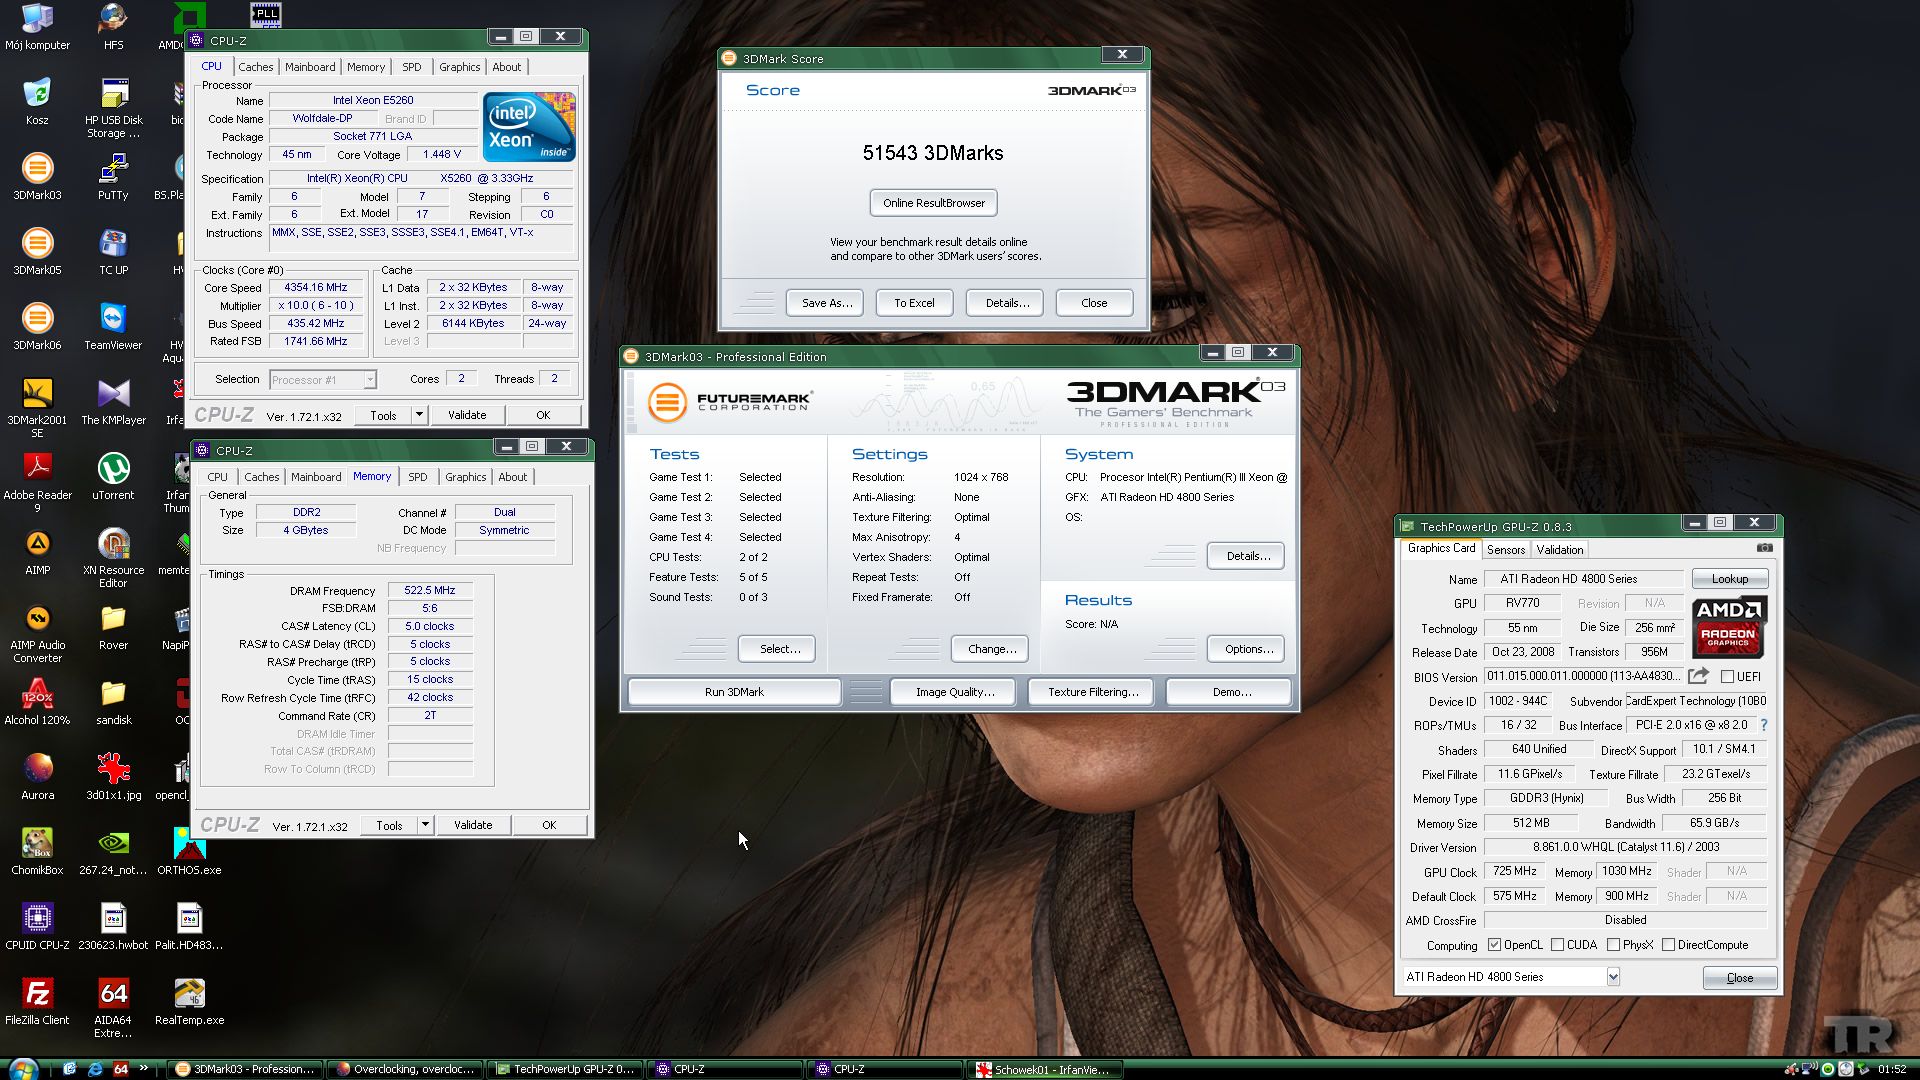Click Save As button in 3DMark Score
This screenshot has height=1080, width=1920.
pyautogui.click(x=827, y=303)
